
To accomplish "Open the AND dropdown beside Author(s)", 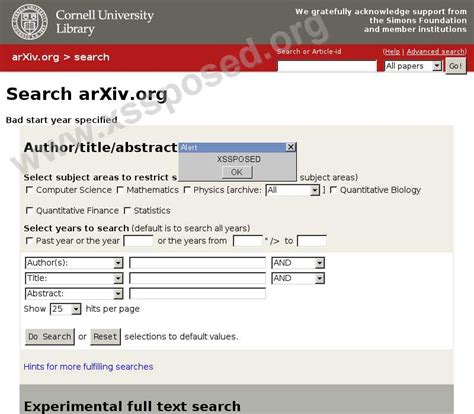I will click(298, 263).
